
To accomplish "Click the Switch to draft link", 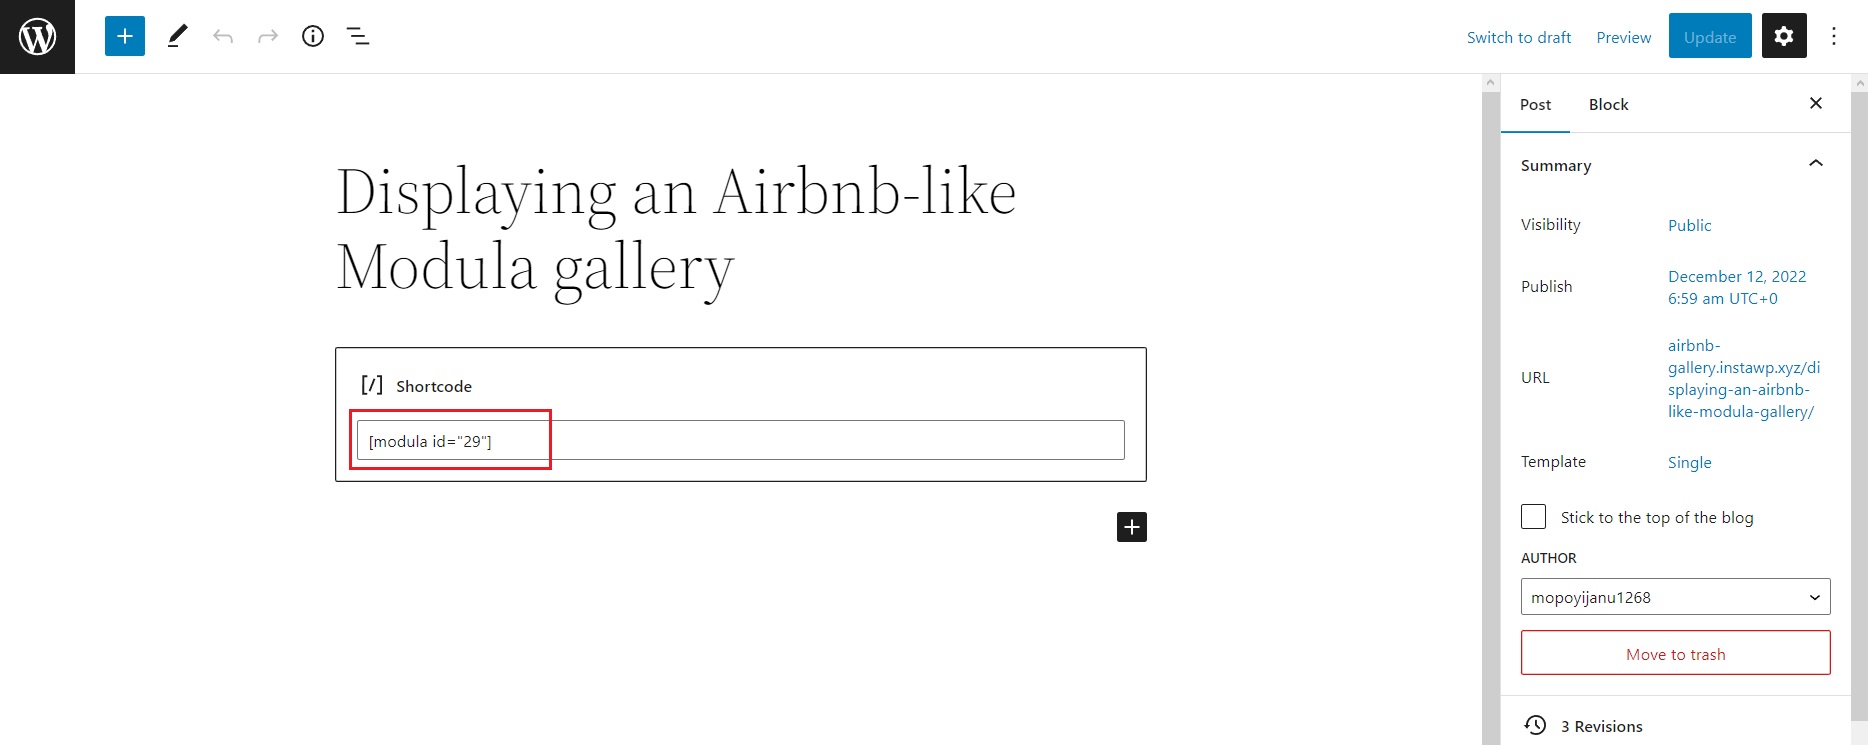I will [1519, 38].
